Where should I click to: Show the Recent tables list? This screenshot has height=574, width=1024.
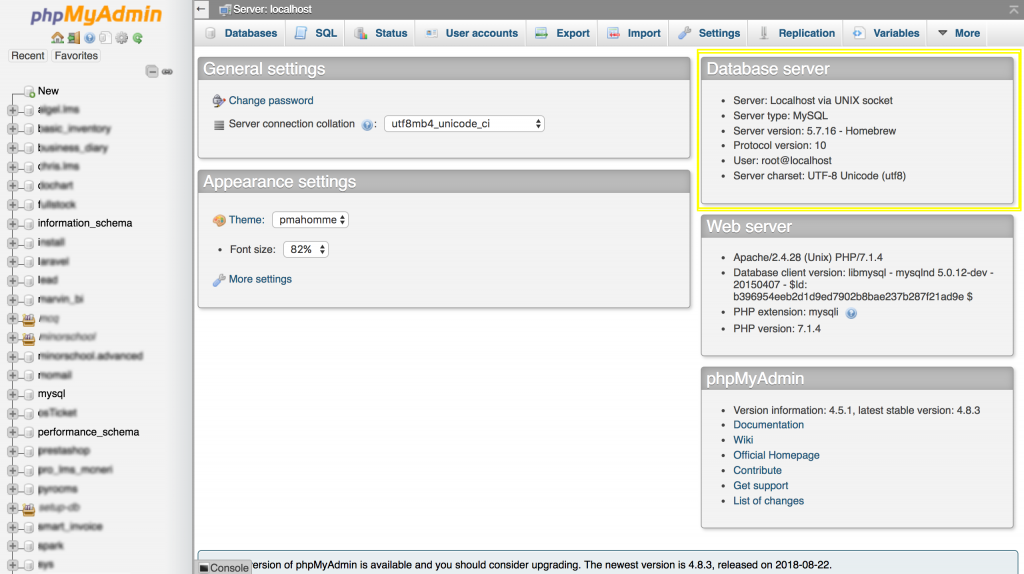click(27, 56)
